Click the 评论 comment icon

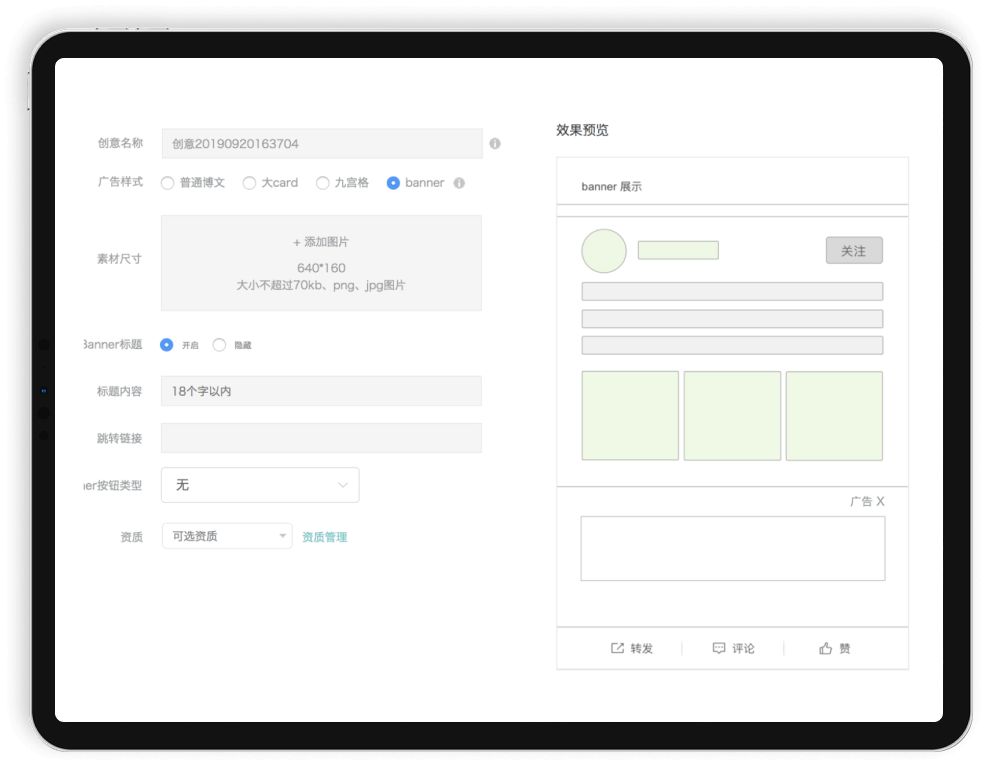point(719,648)
